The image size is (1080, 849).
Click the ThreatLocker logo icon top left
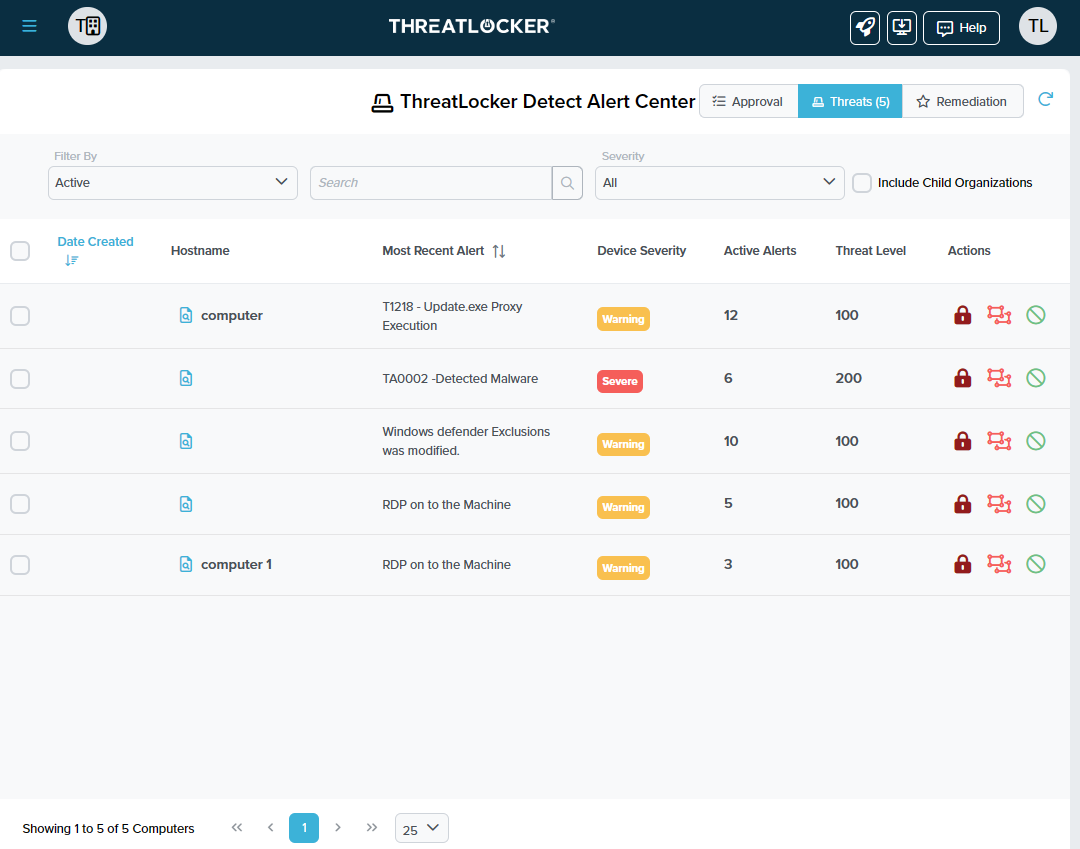(x=87, y=26)
